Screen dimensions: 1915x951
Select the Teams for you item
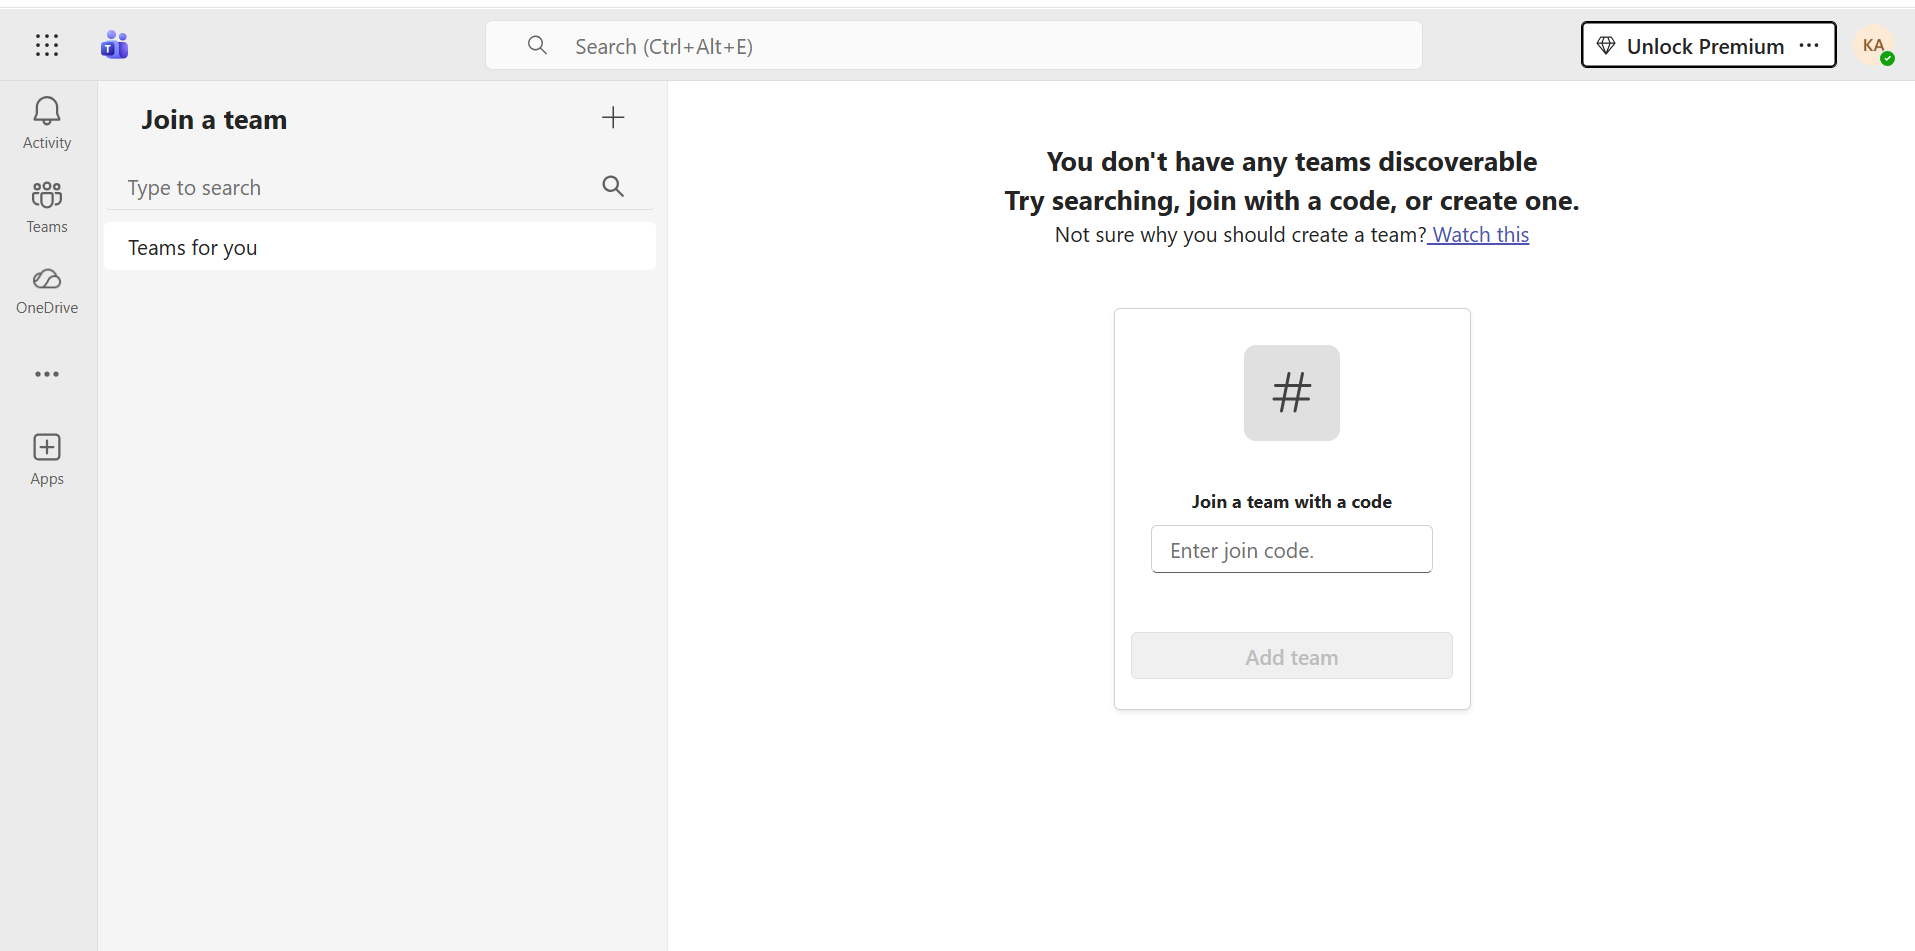coord(380,247)
